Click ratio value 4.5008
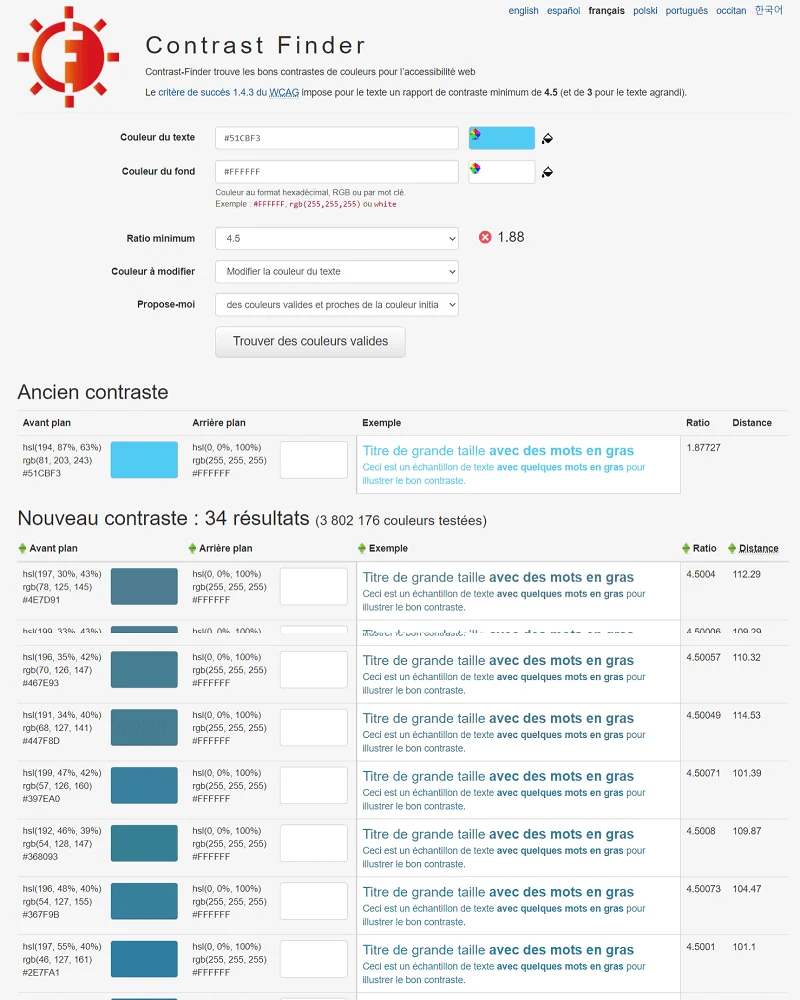This screenshot has width=800, height=1000. (700, 832)
